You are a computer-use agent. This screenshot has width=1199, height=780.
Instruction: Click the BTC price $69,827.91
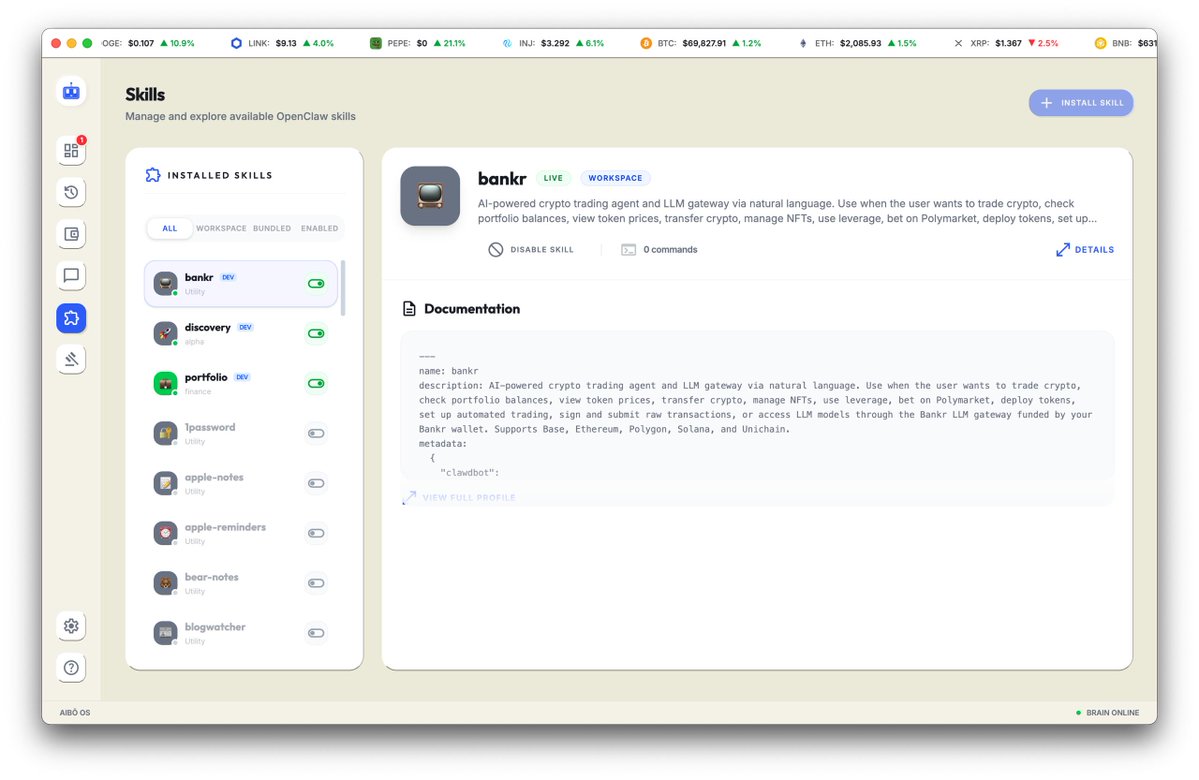703,44
